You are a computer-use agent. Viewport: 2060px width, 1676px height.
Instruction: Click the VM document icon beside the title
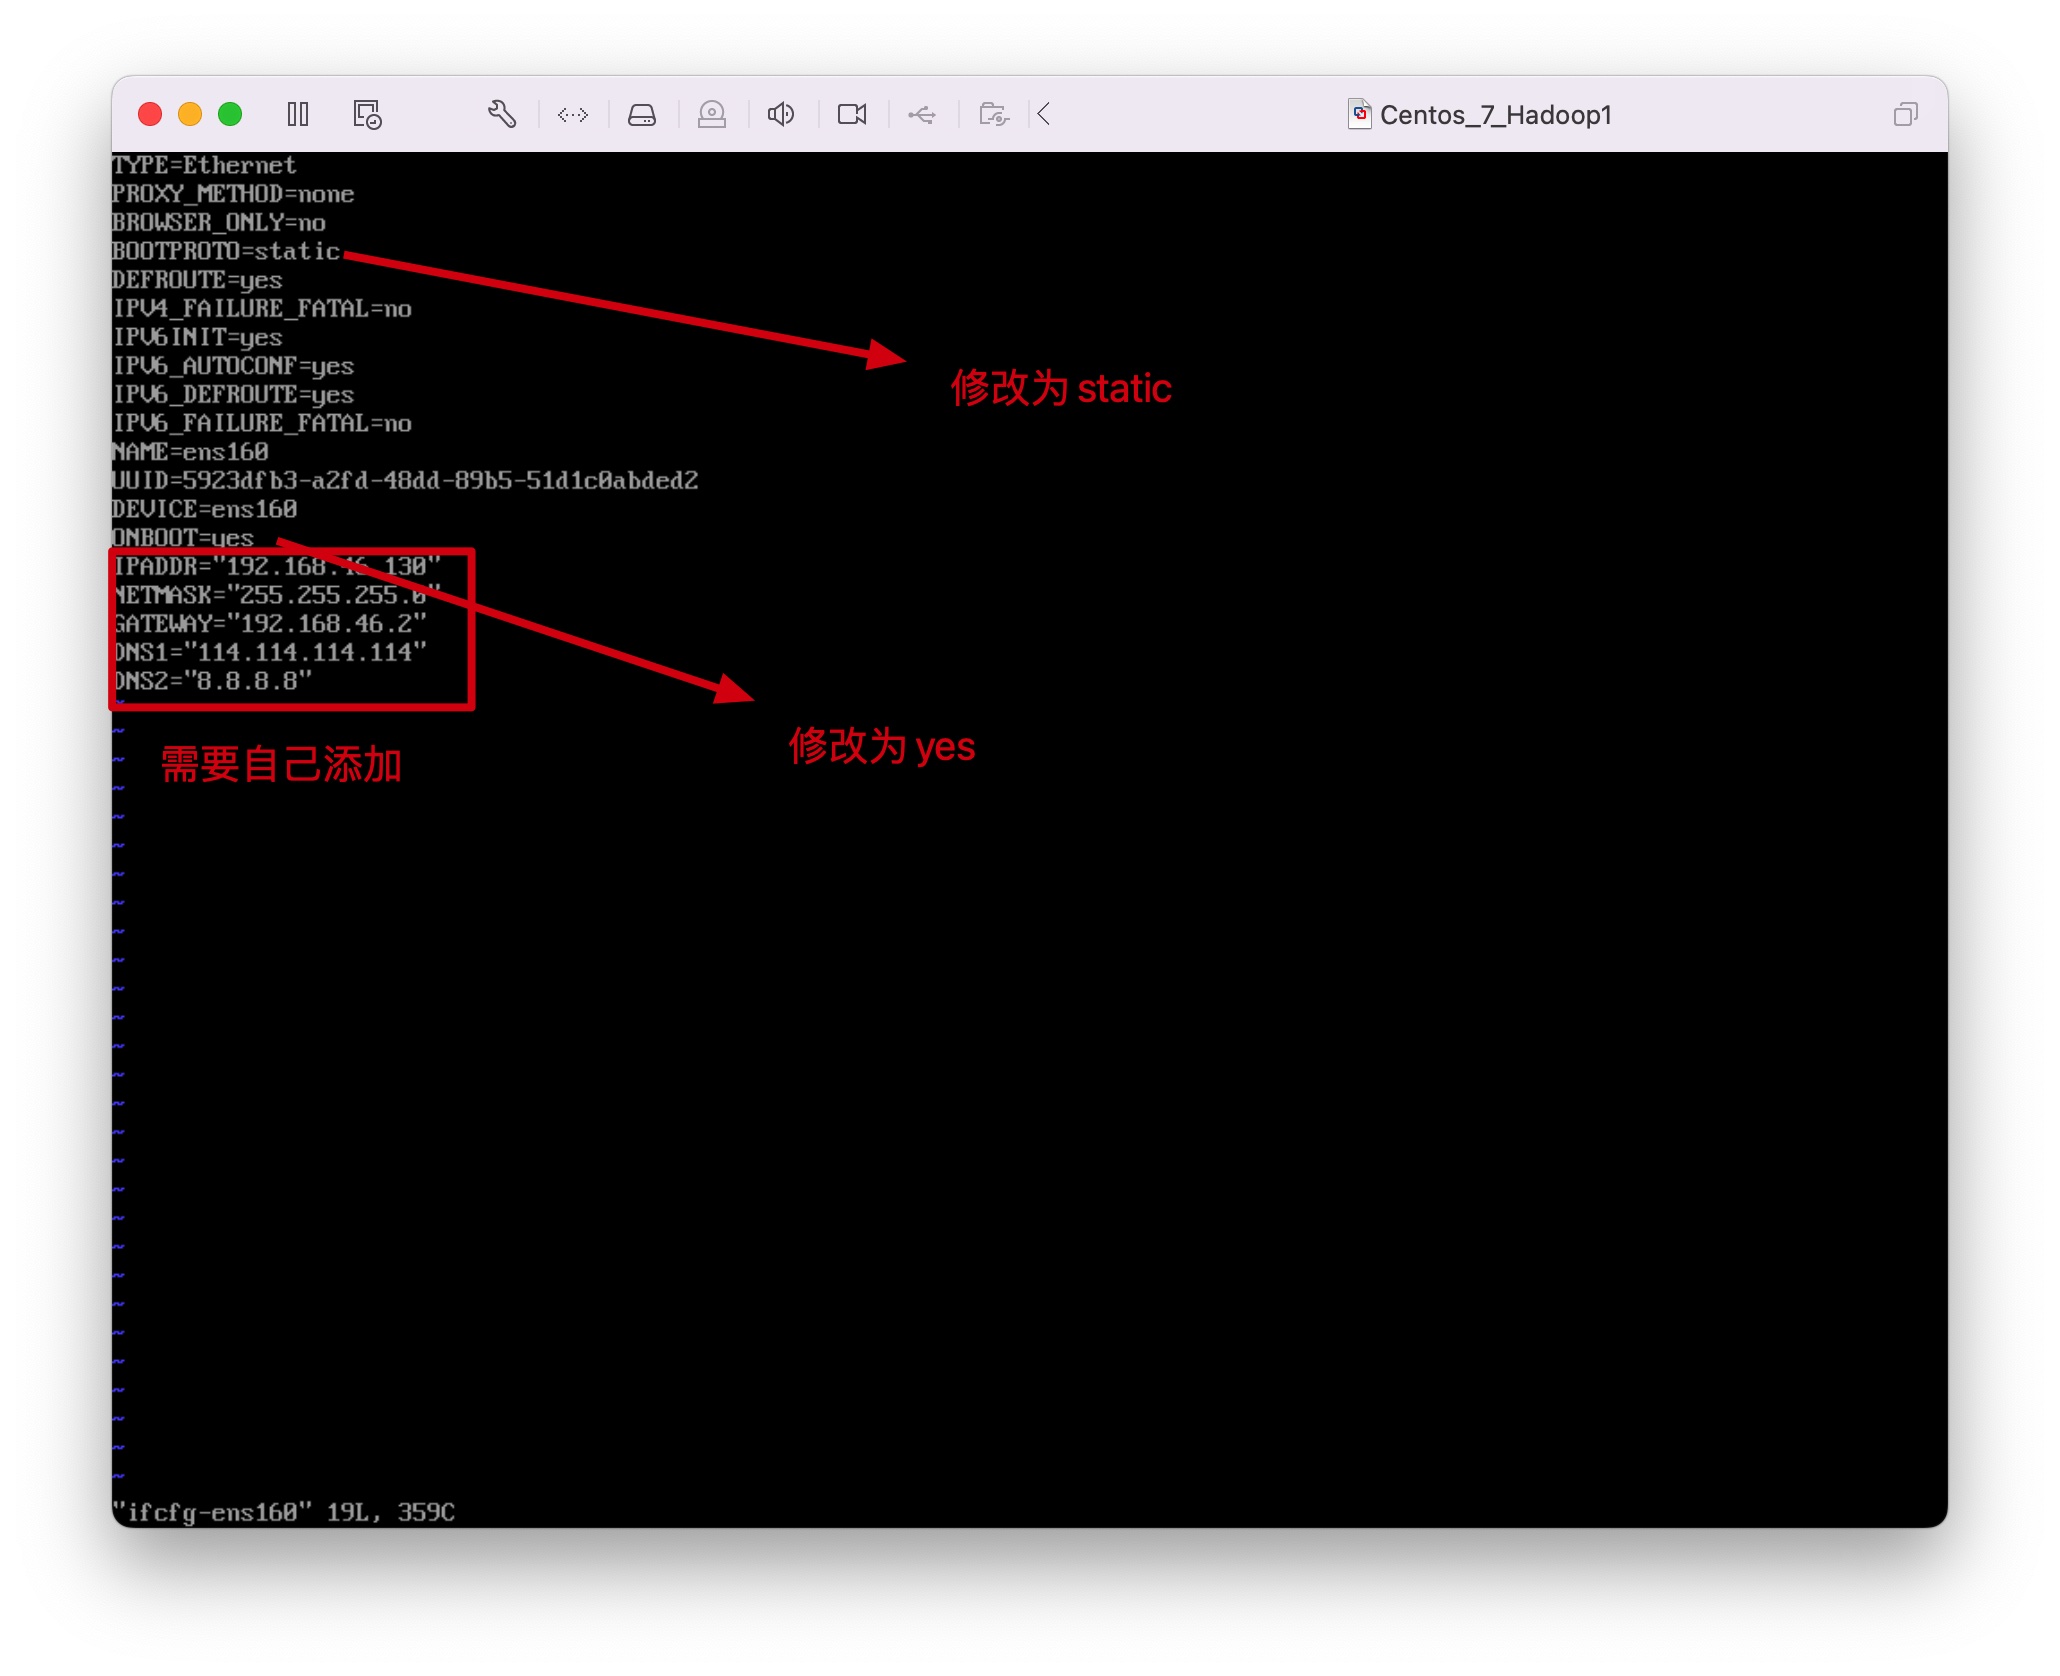[x=1360, y=114]
